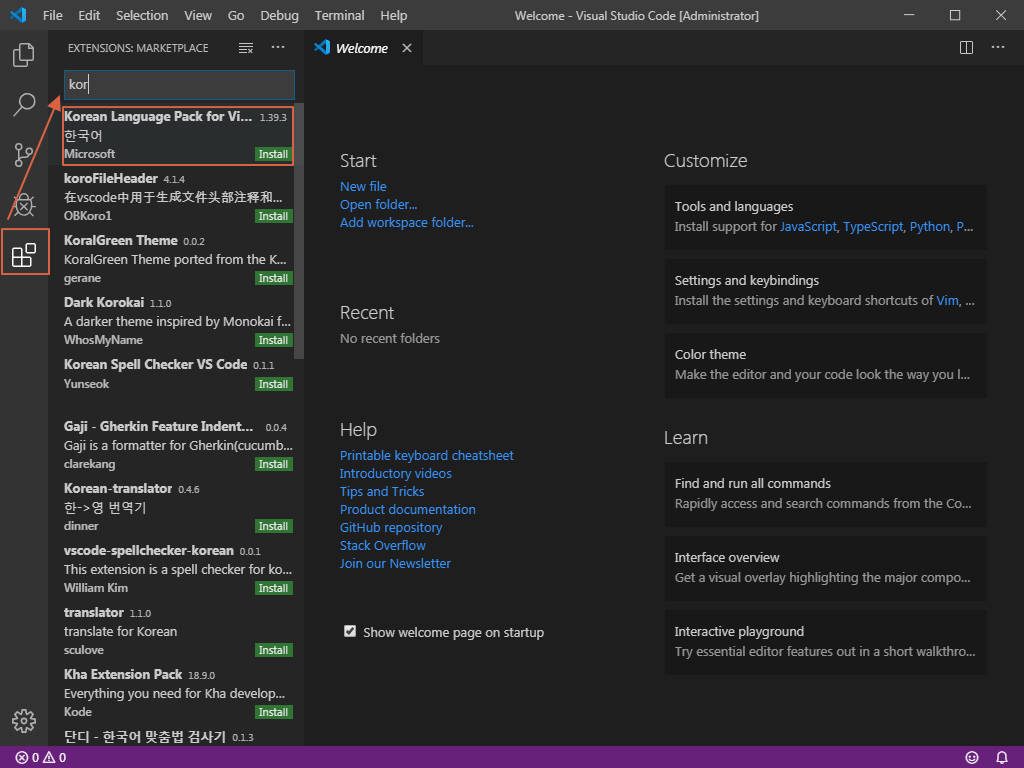This screenshot has height=768, width=1024.
Task: Click Add workspace folder link
Action: tap(406, 223)
